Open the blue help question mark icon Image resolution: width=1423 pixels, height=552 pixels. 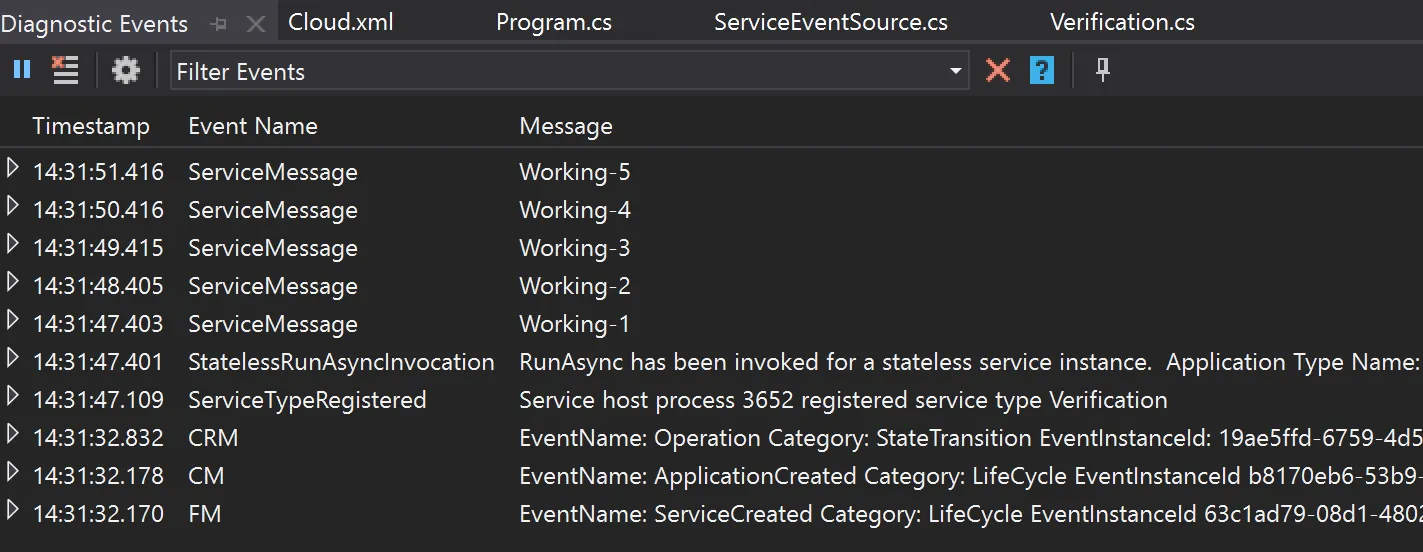(x=1042, y=70)
